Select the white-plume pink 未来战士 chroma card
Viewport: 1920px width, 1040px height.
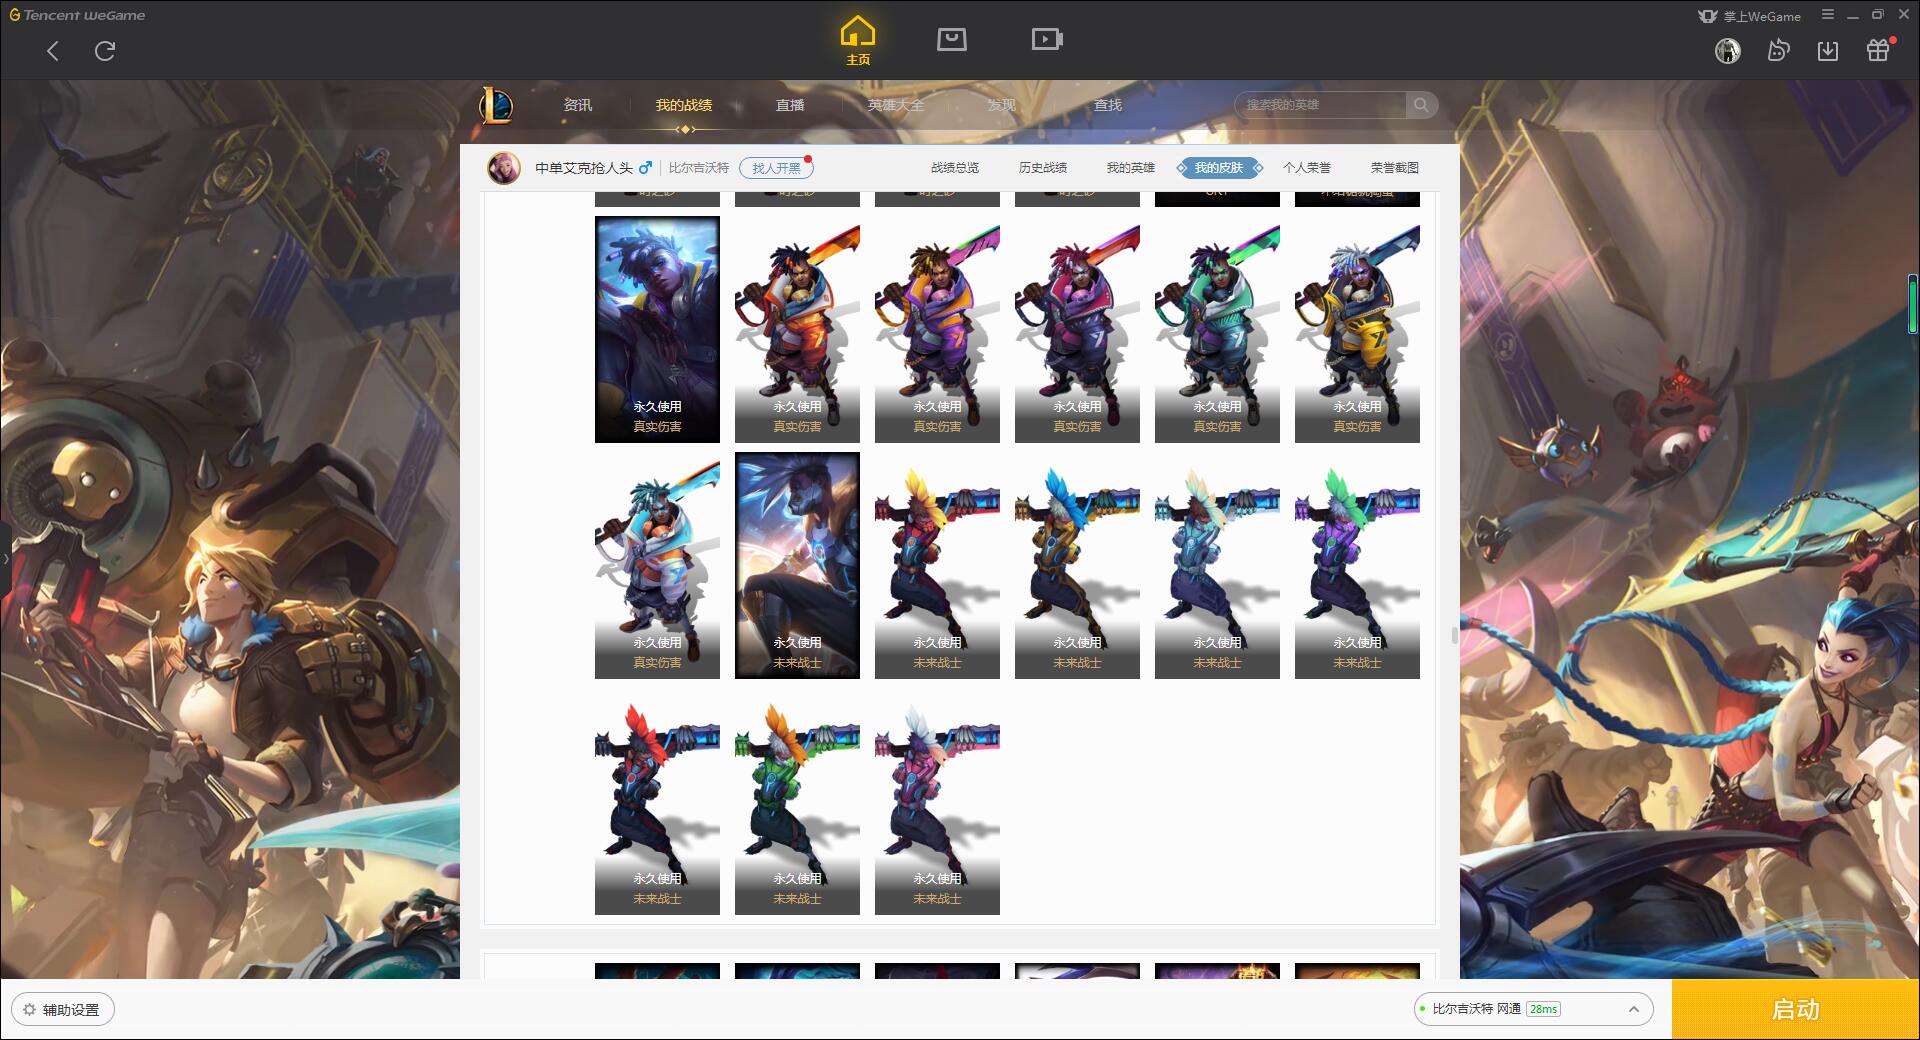click(937, 801)
